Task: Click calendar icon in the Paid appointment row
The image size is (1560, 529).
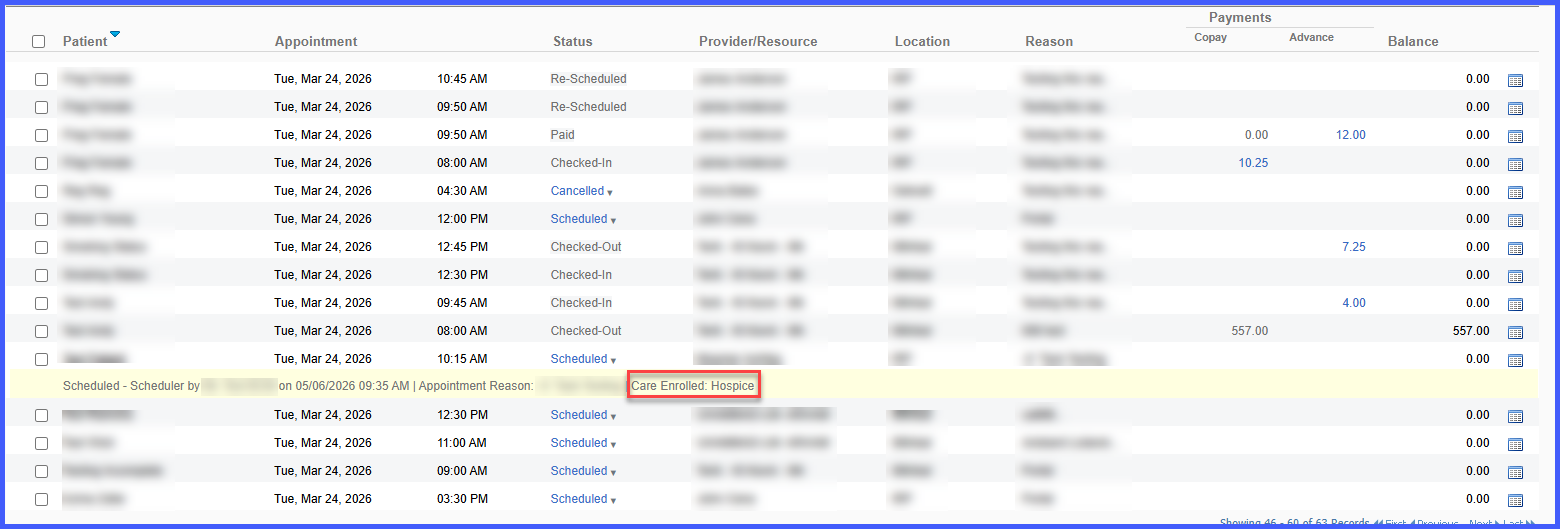Action: 1515,136
